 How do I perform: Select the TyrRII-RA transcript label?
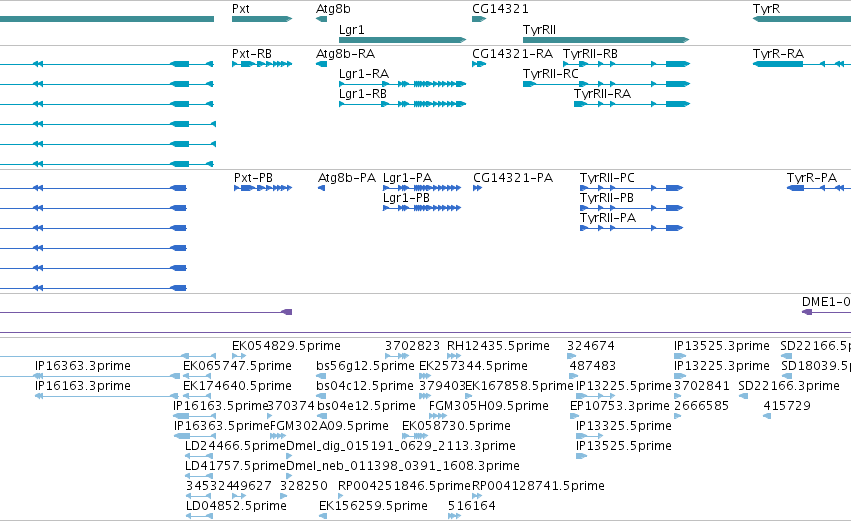pyautogui.click(x=602, y=94)
